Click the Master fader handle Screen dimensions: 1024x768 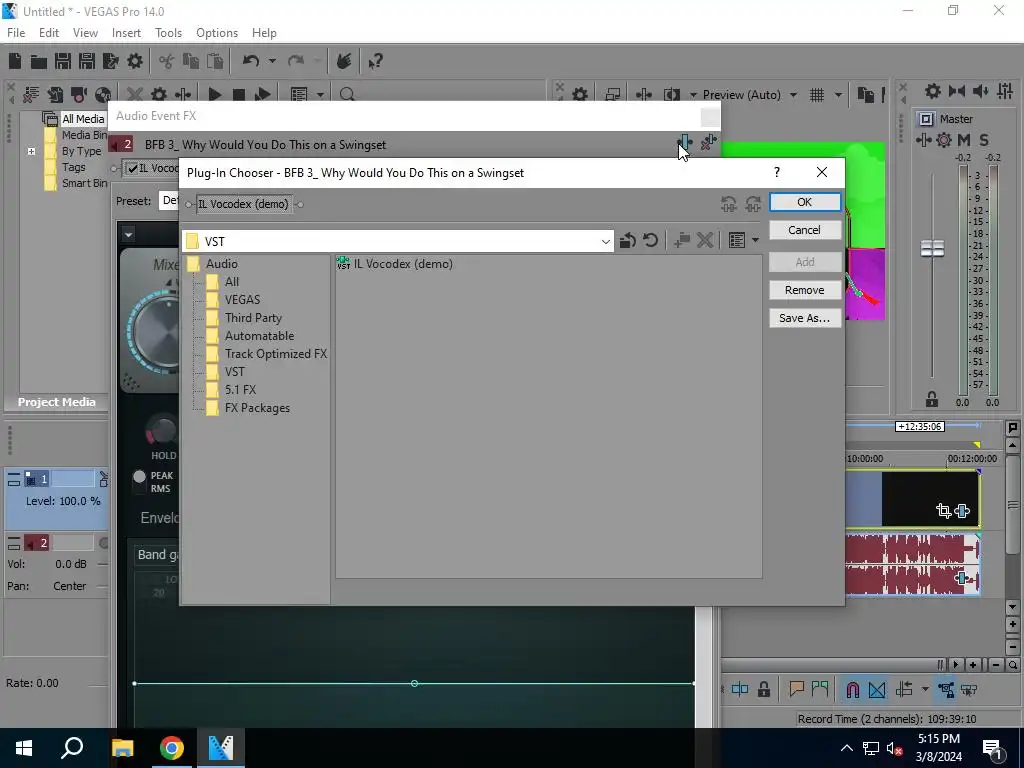pyautogui.click(x=932, y=249)
